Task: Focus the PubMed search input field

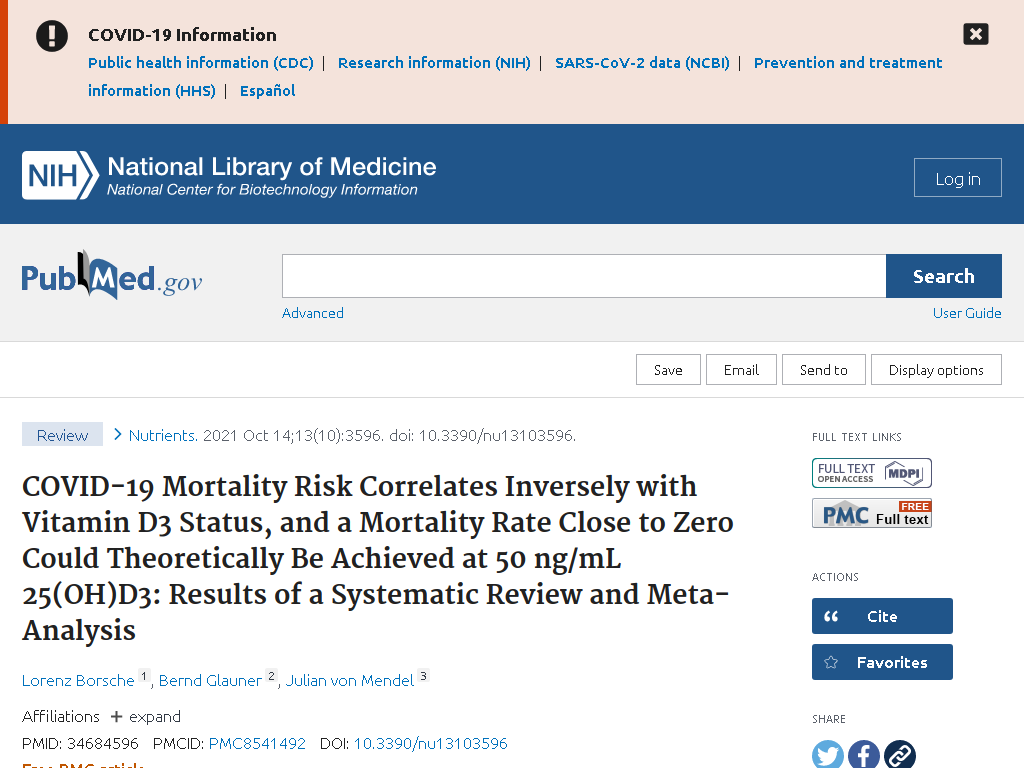Action: [584, 276]
